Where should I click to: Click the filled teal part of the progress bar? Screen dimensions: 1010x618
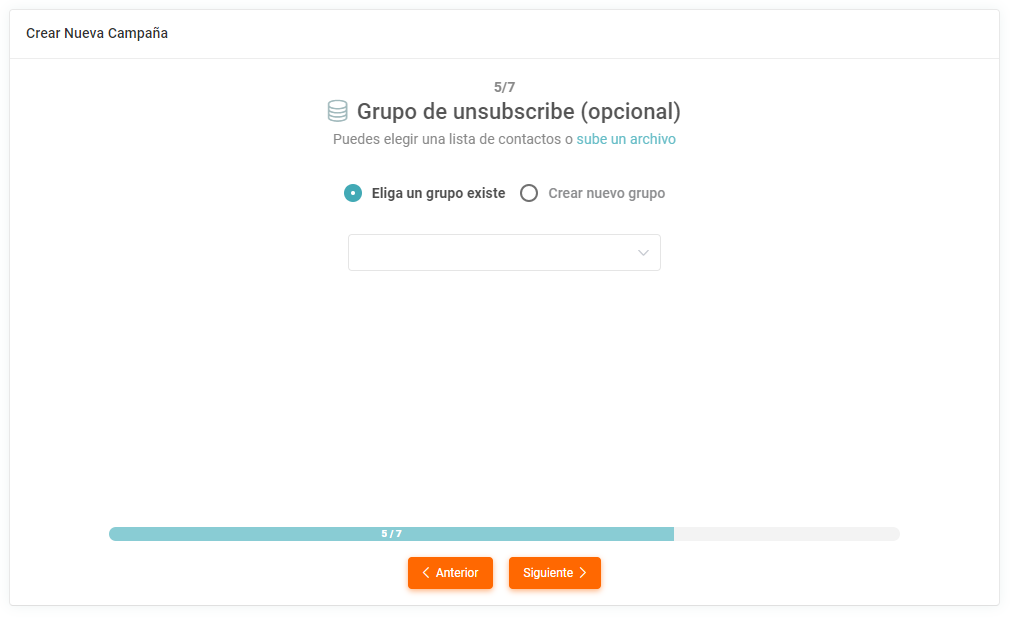250,534
